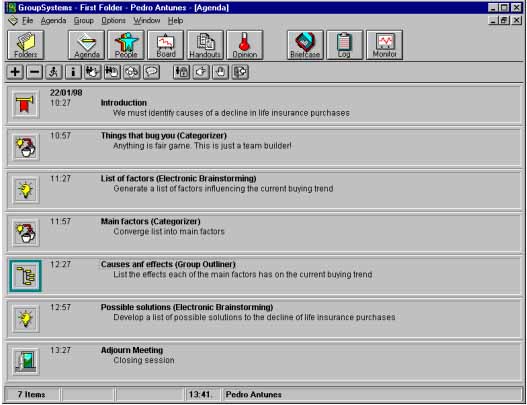Click the running-figure toolbar button
Viewport: 527px width, 405px height.
[x=54, y=72]
